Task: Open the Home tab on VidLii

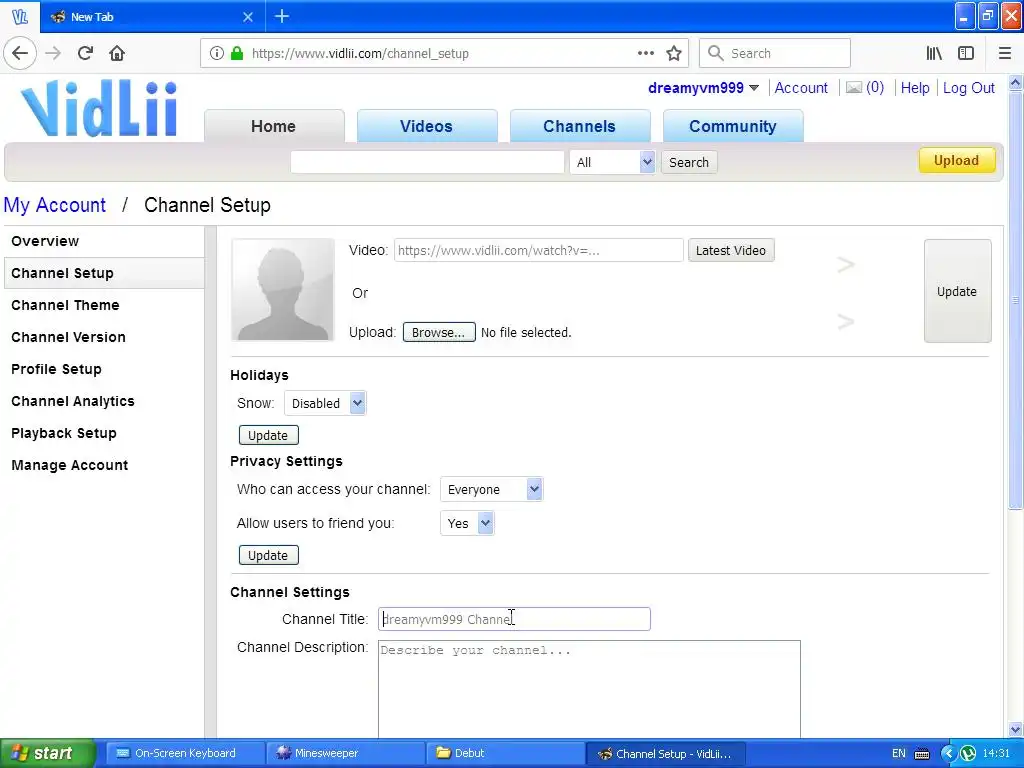Action: (274, 126)
